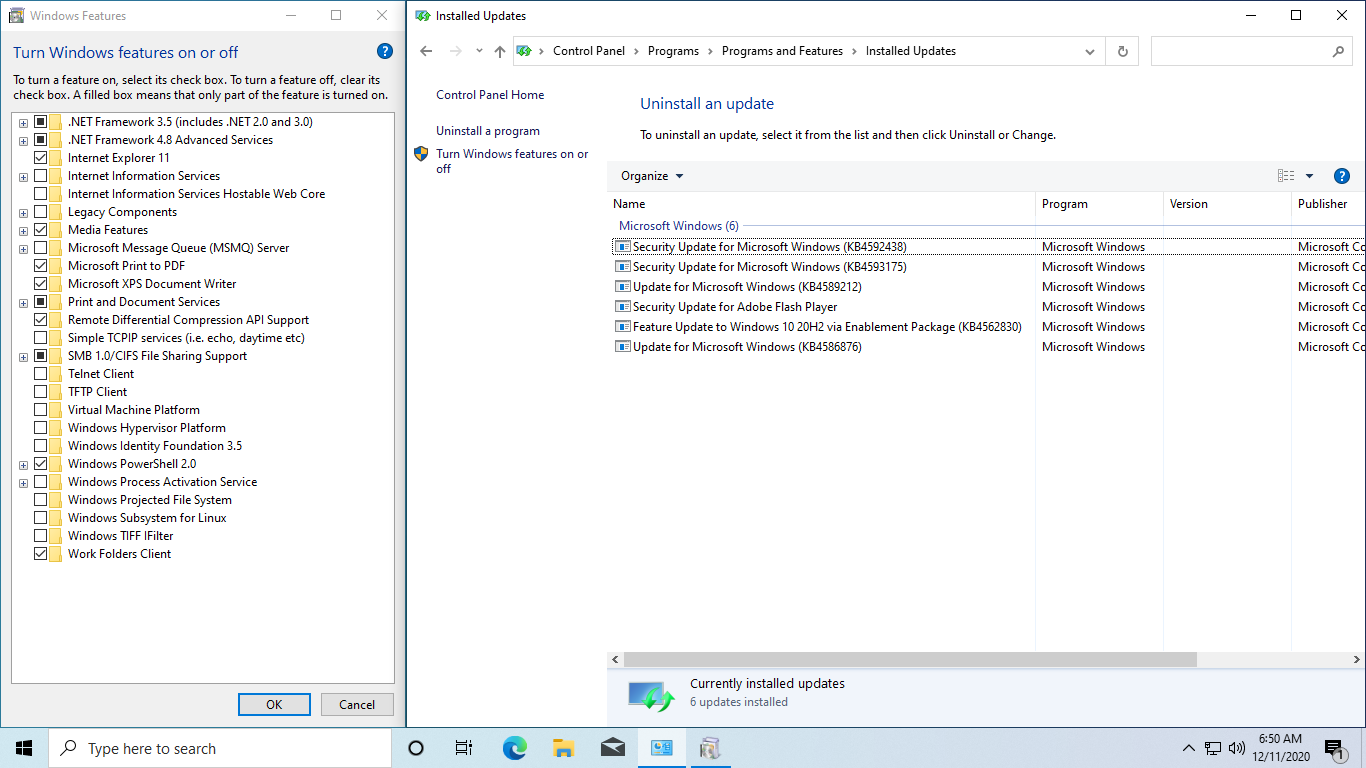This screenshot has height=768, width=1366.
Task: Expand Windows PowerShell 2.0 node
Action: [x=23, y=464]
